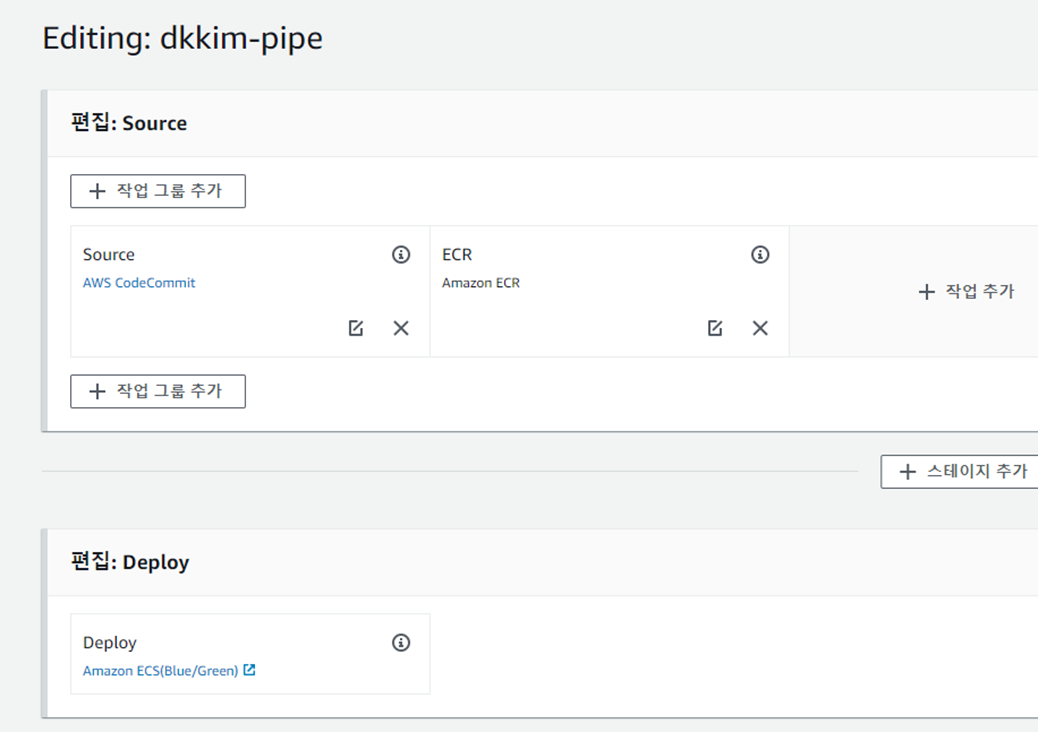Screen dimensions: 1038x732
Task: View info tooltip for the ECR action
Action: point(760,255)
